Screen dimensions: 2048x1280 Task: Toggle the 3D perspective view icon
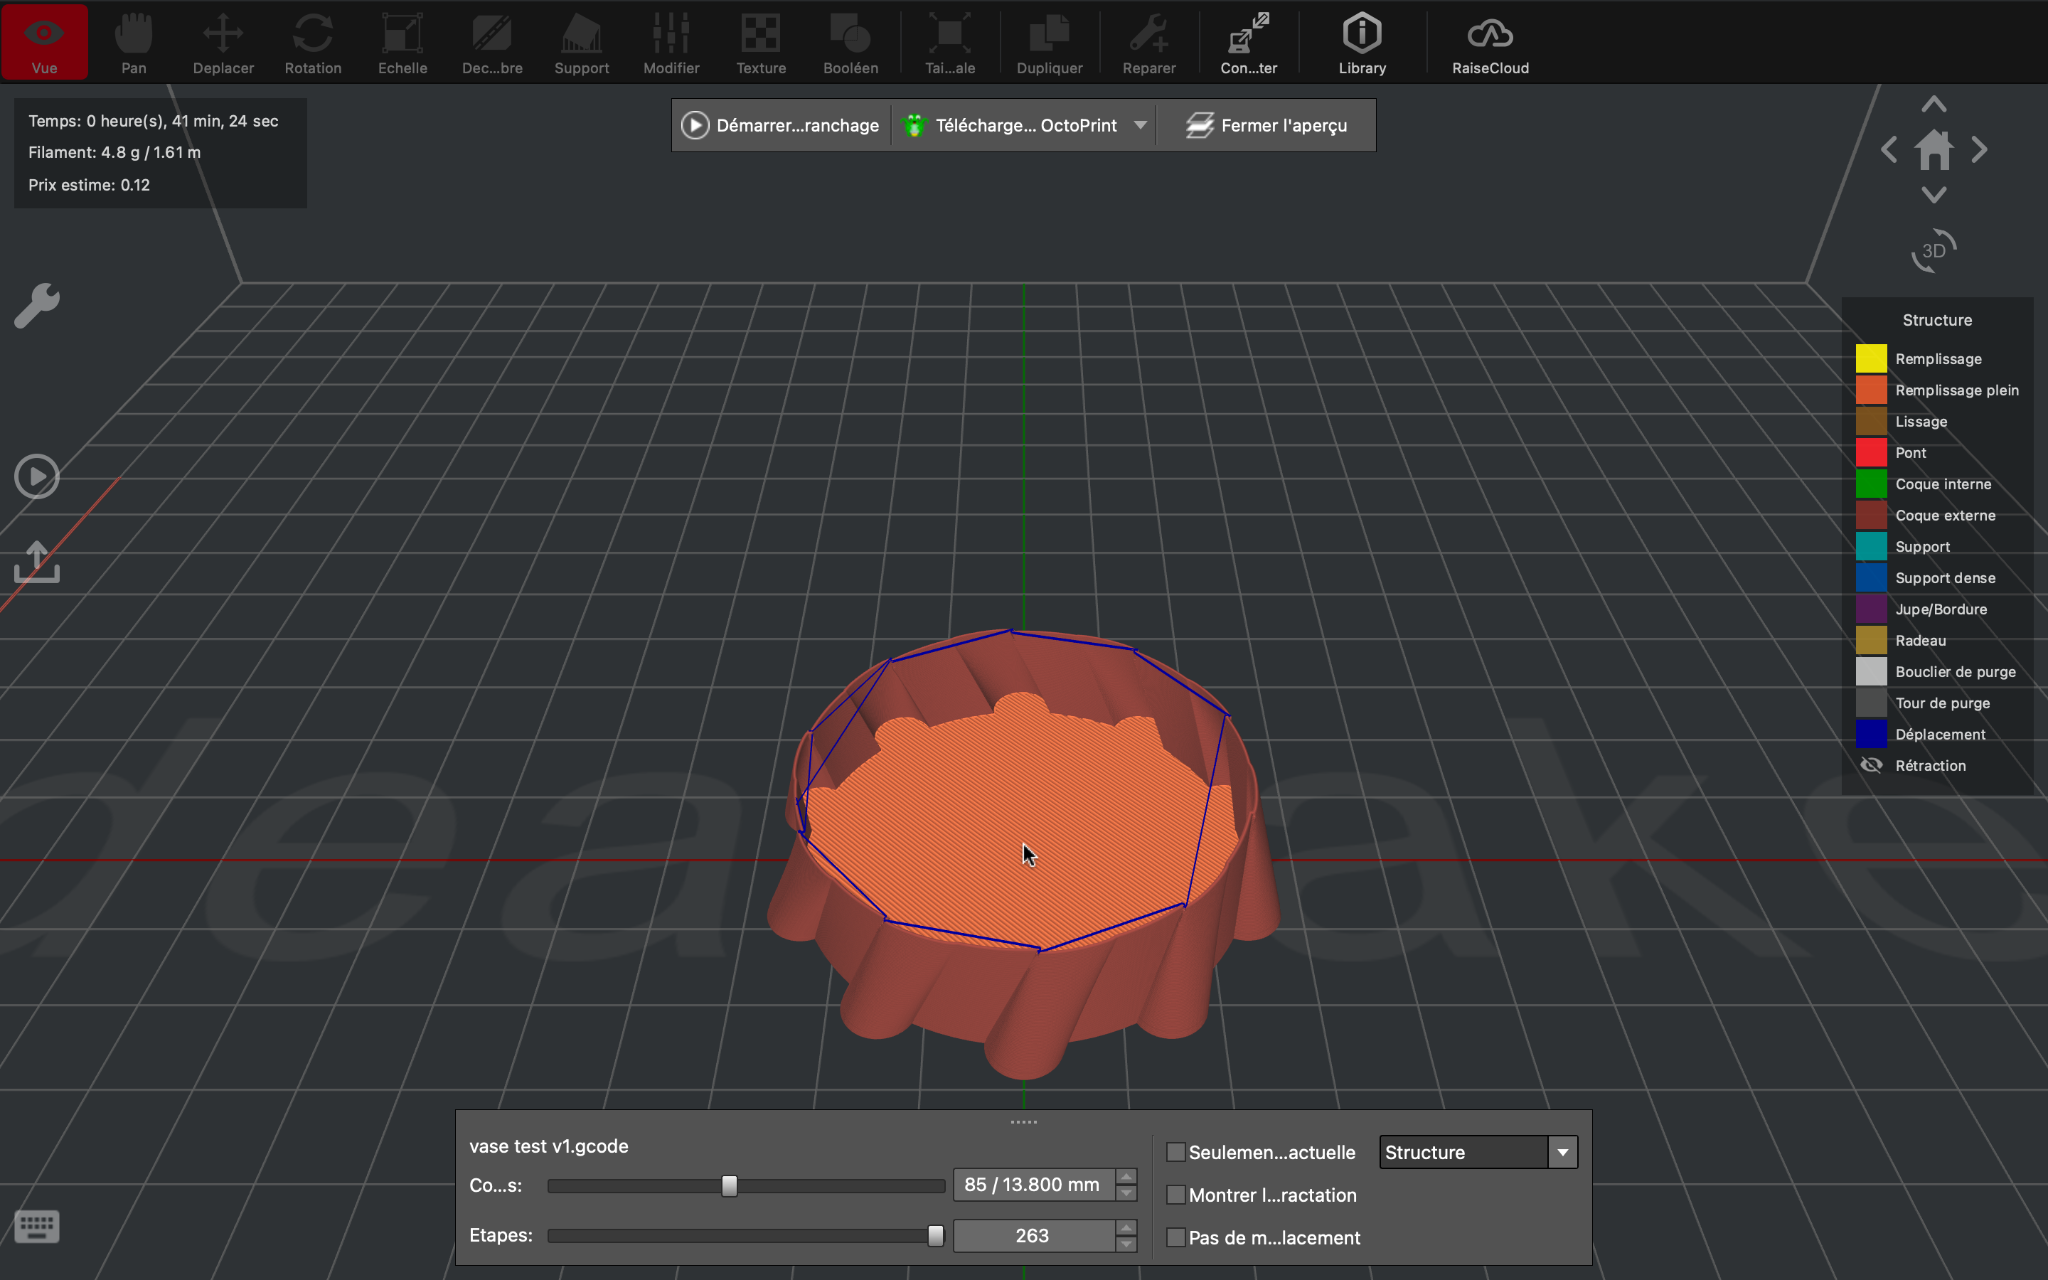point(1933,250)
